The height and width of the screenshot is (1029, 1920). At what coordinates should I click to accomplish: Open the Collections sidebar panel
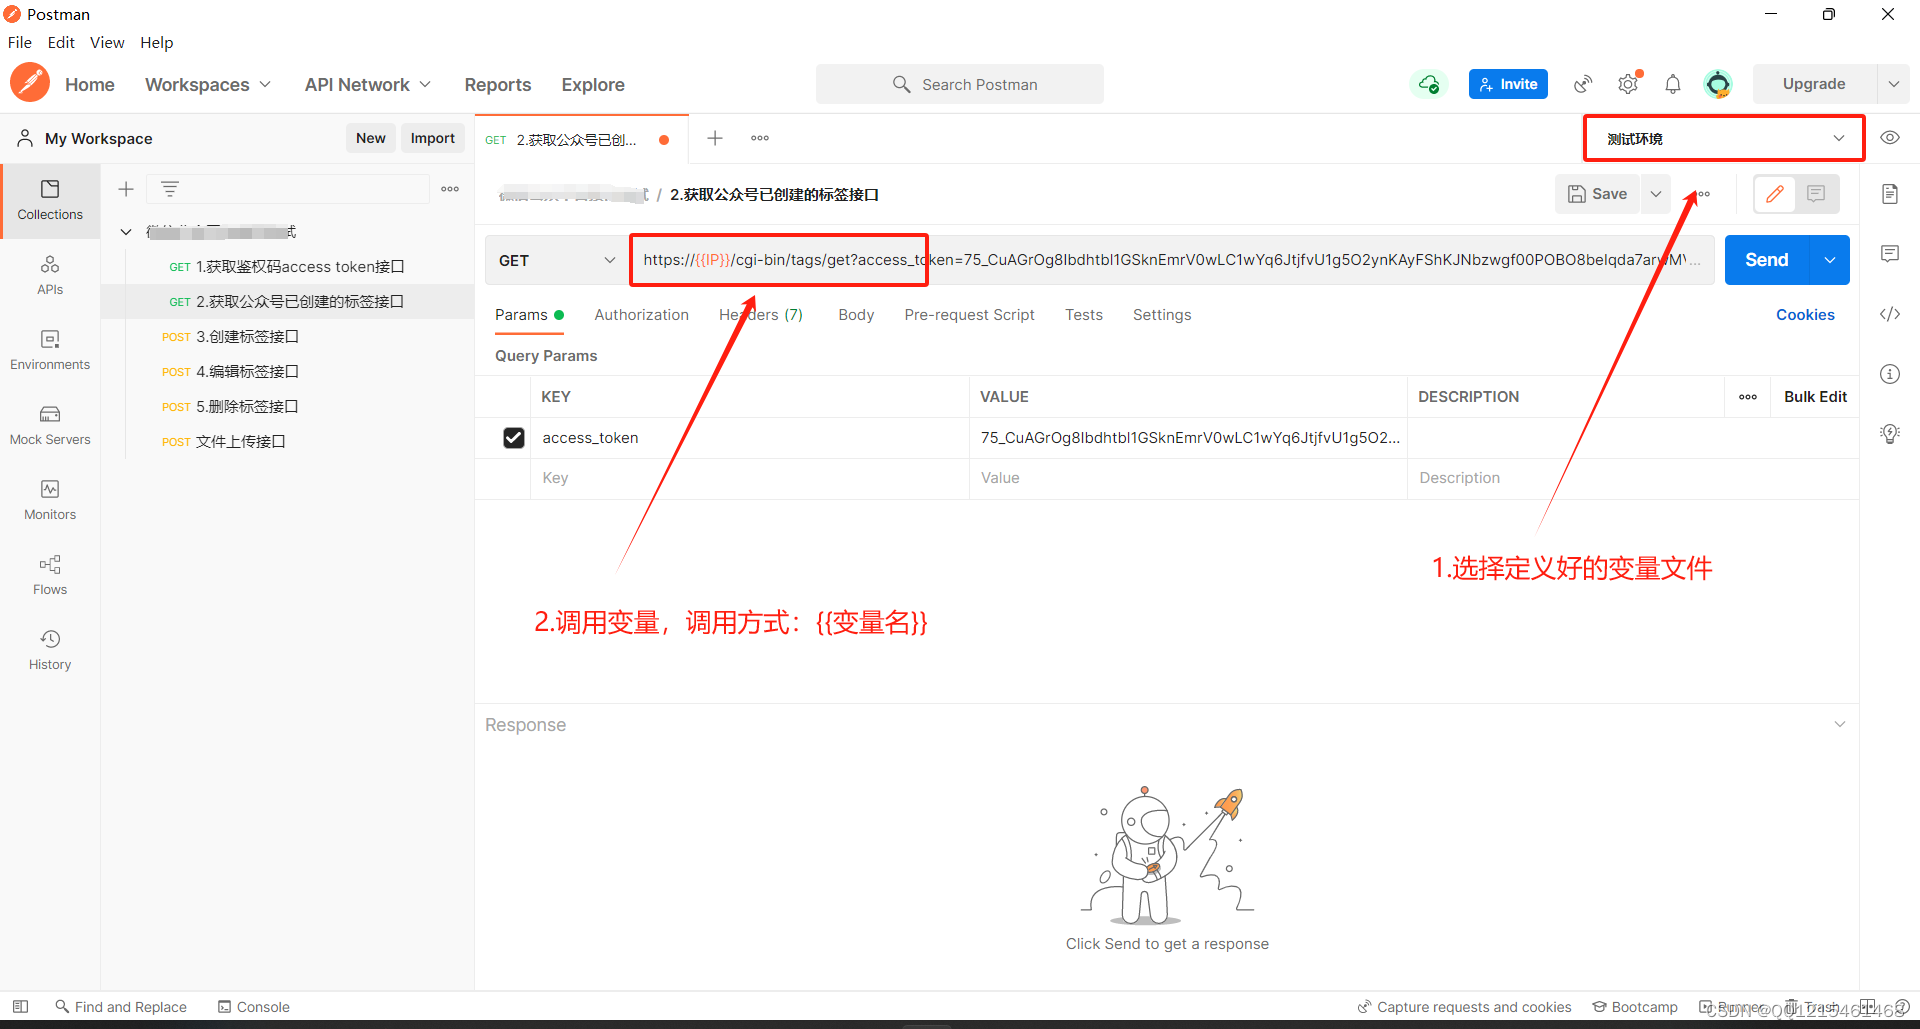click(50, 200)
